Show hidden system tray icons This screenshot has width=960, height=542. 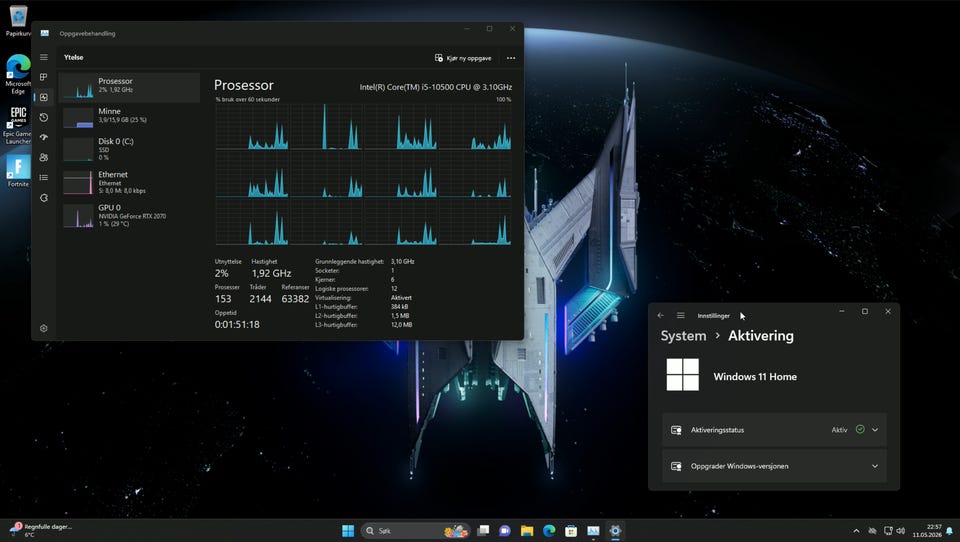pos(856,531)
